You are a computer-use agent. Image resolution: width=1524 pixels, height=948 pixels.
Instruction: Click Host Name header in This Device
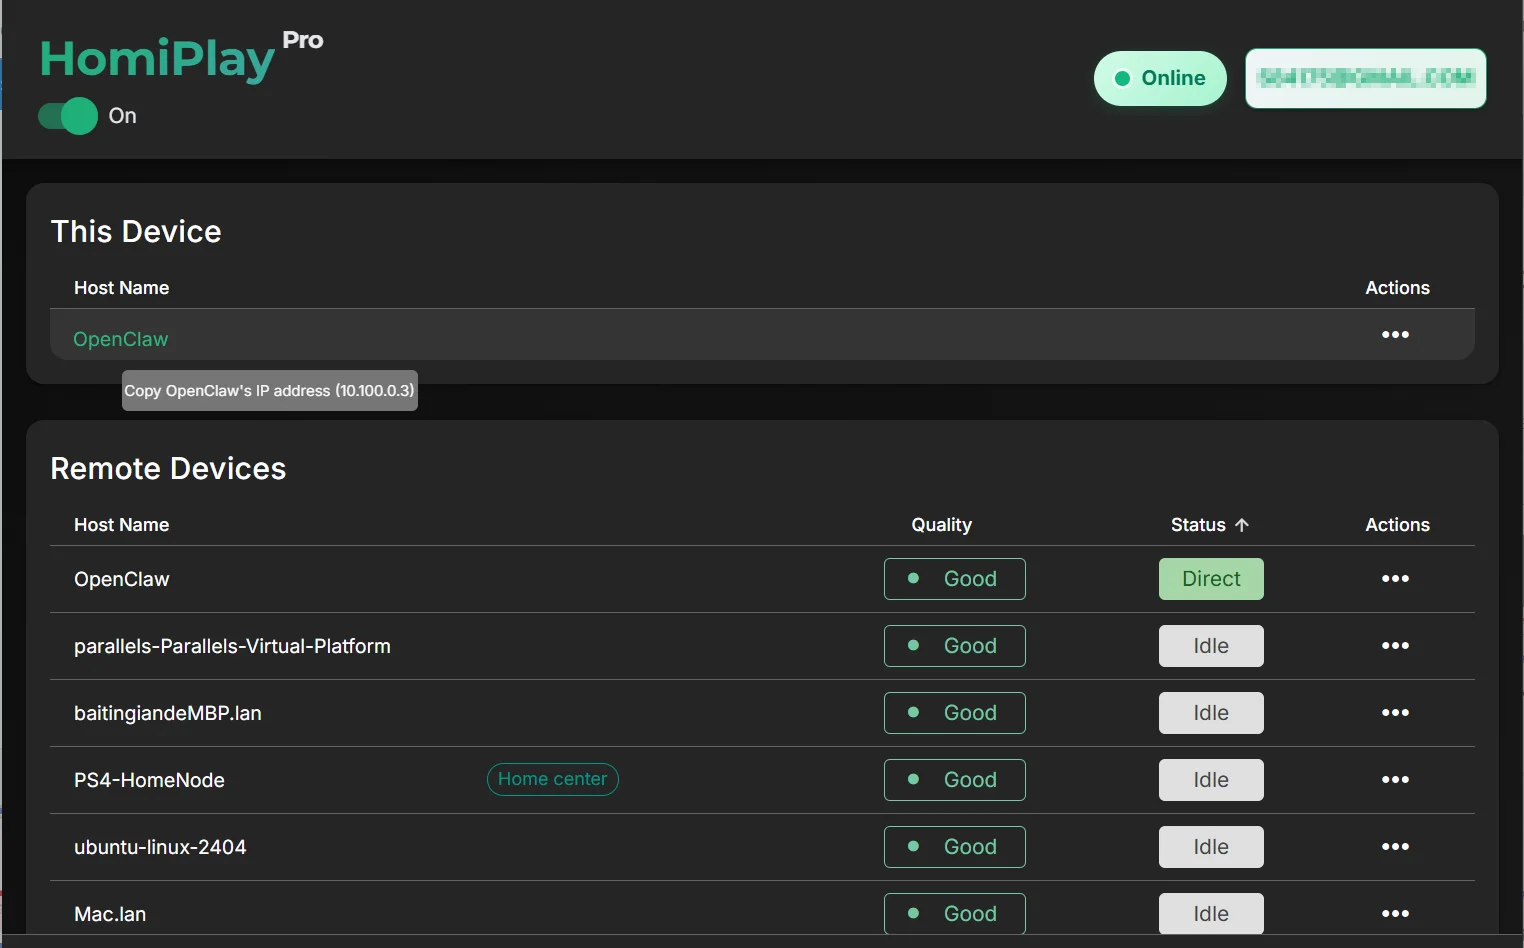(122, 288)
